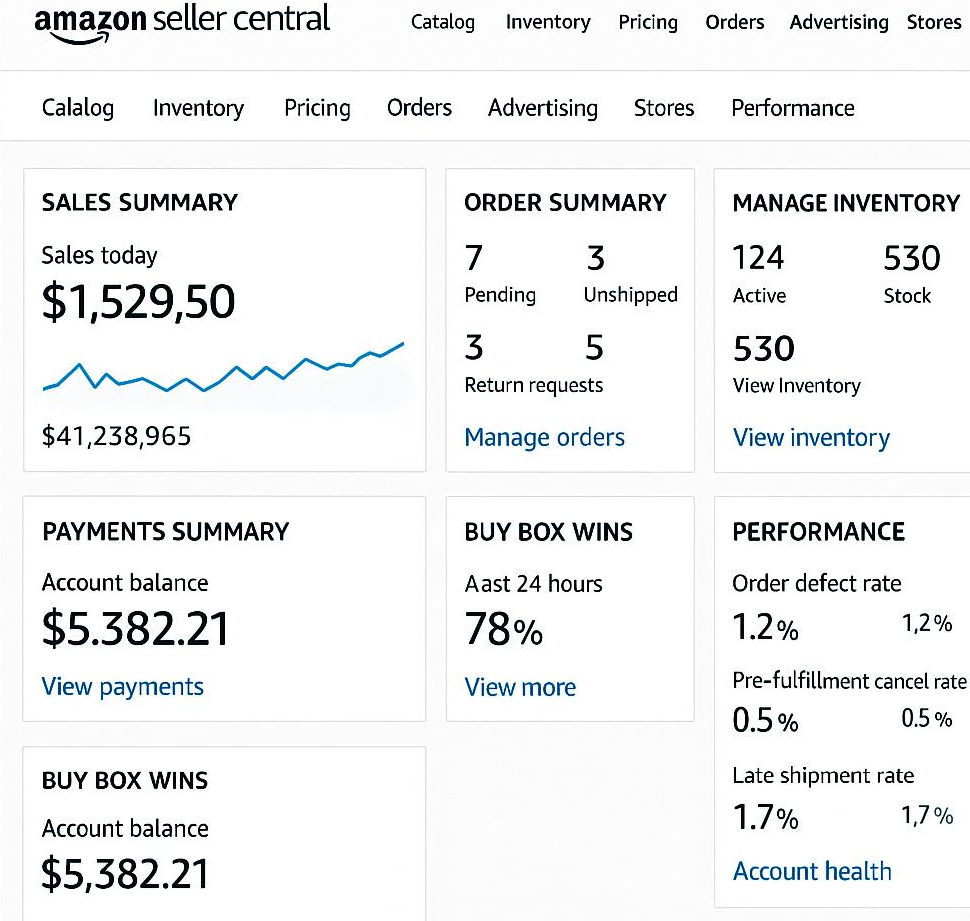Open Catalog in the top header
The image size is (970, 921).
tap(443, 22)
